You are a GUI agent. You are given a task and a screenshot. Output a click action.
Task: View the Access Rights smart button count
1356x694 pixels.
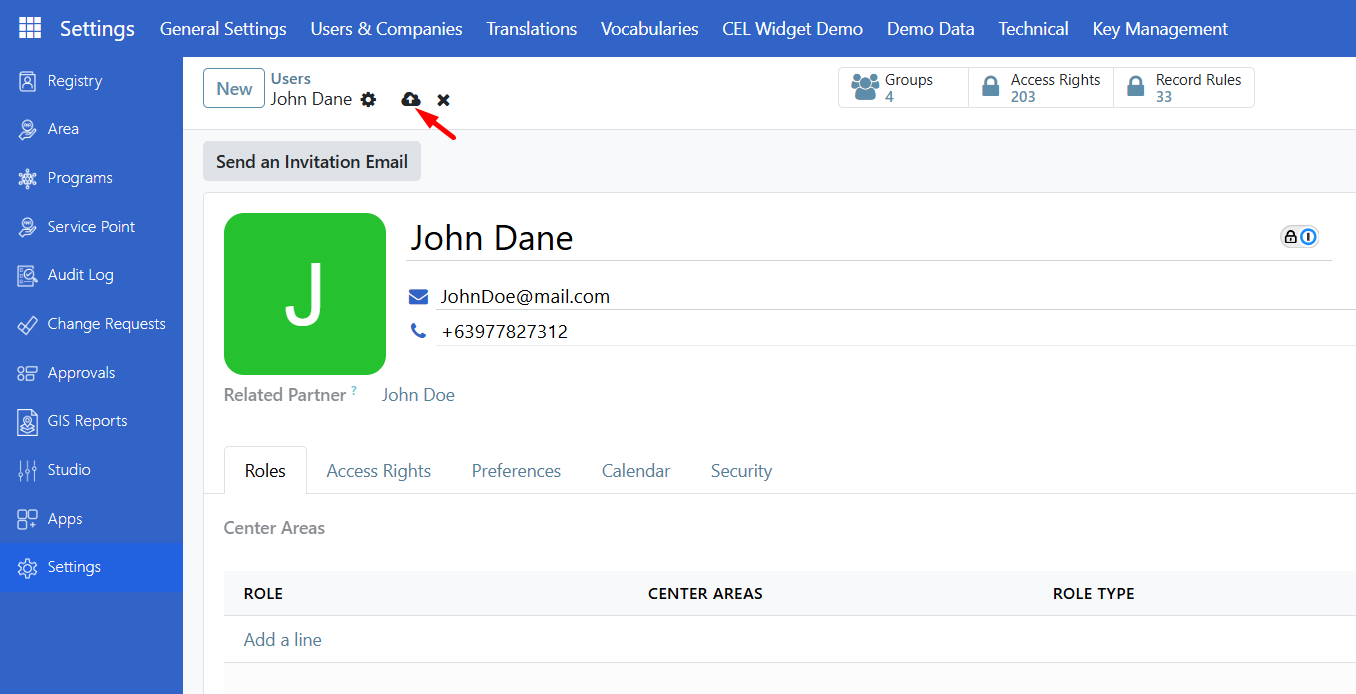1040,87
